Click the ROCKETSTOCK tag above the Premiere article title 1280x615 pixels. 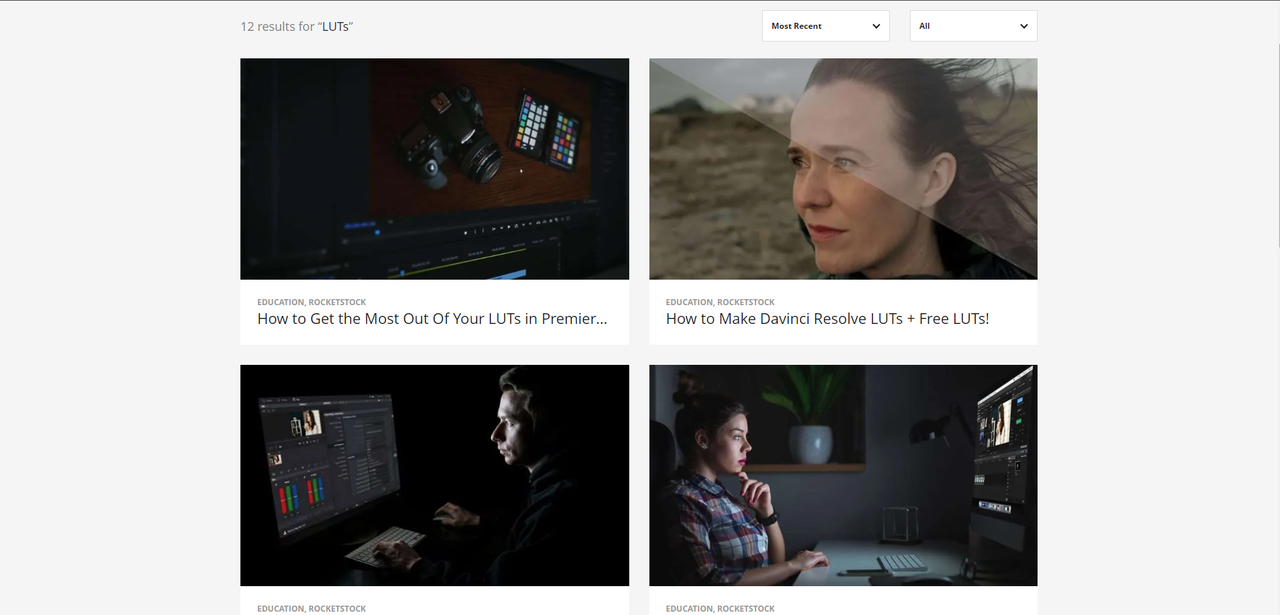(334, 301)
